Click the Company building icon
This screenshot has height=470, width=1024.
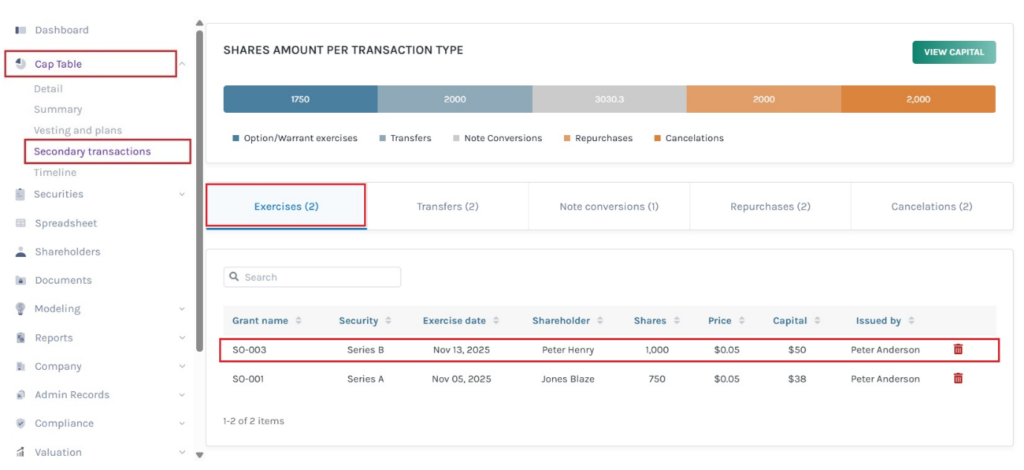point(20,366)
